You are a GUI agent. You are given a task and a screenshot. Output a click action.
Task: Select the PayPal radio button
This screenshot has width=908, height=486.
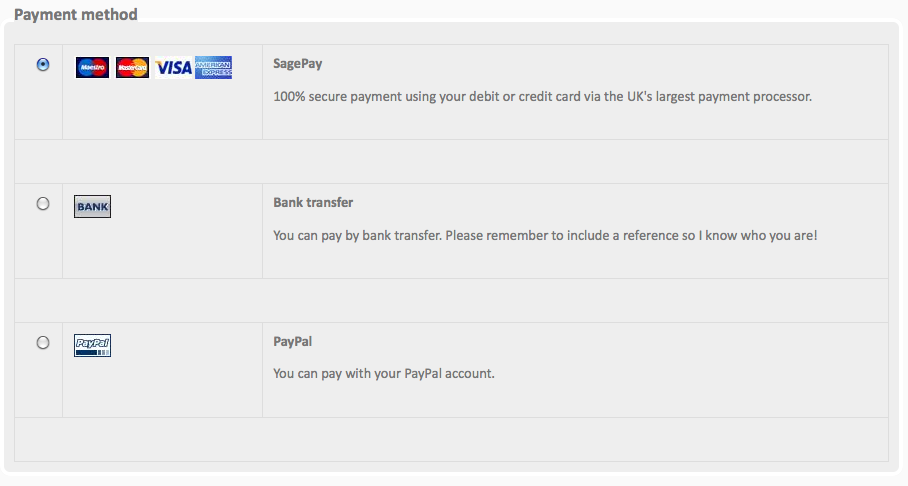click(x=43, y=342)
